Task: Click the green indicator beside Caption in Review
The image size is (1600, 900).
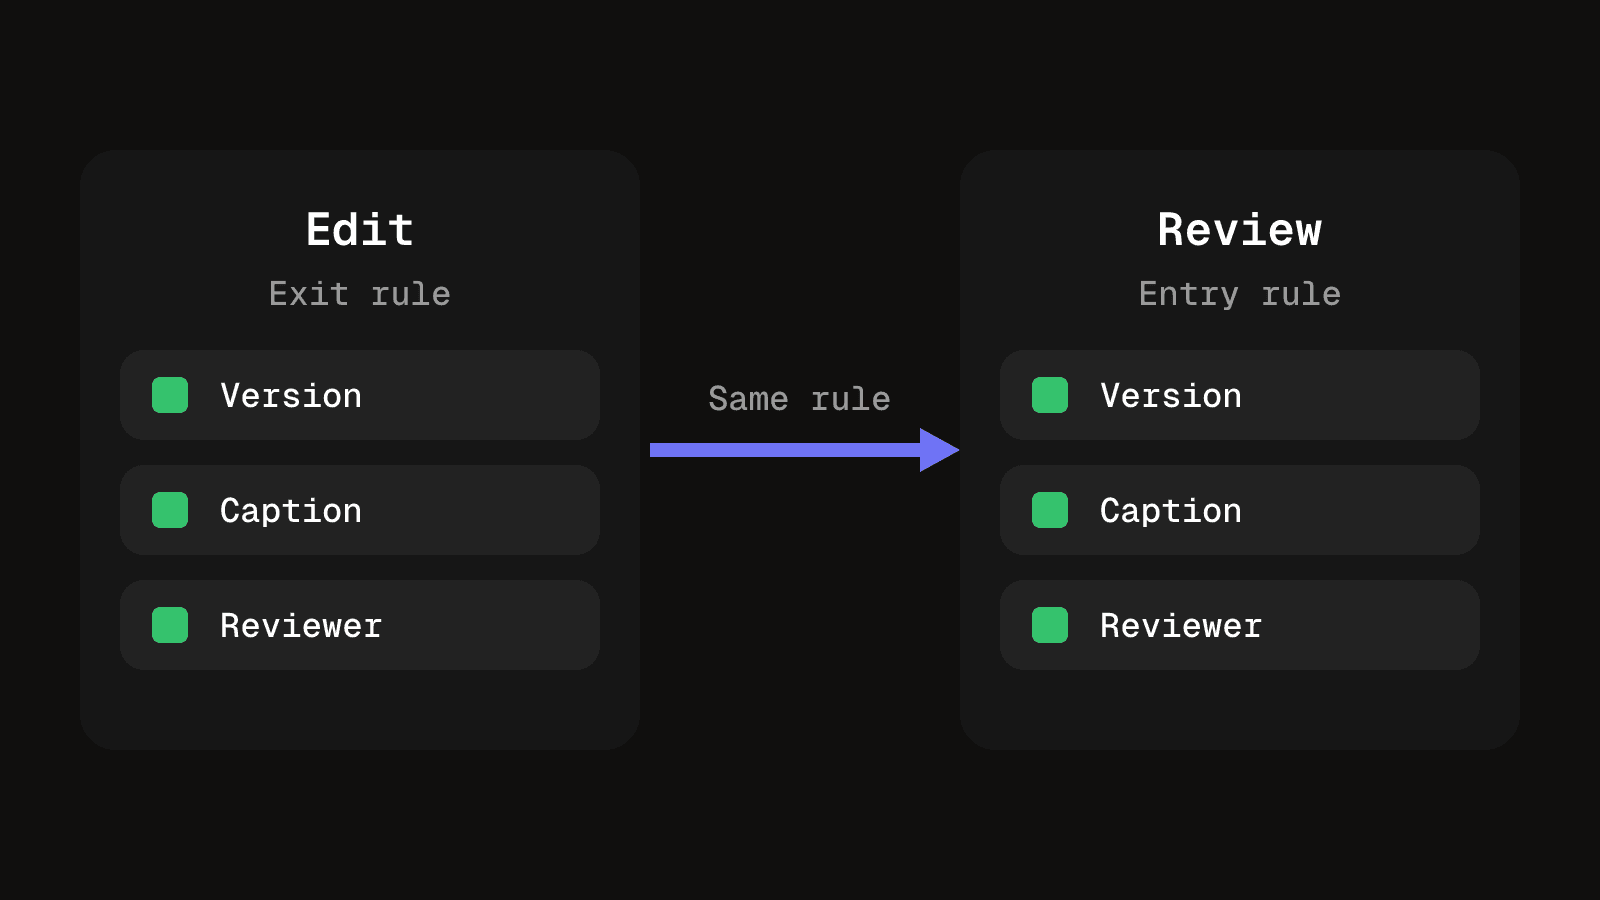Action: pyautogui.click(x=1050, y=510)
